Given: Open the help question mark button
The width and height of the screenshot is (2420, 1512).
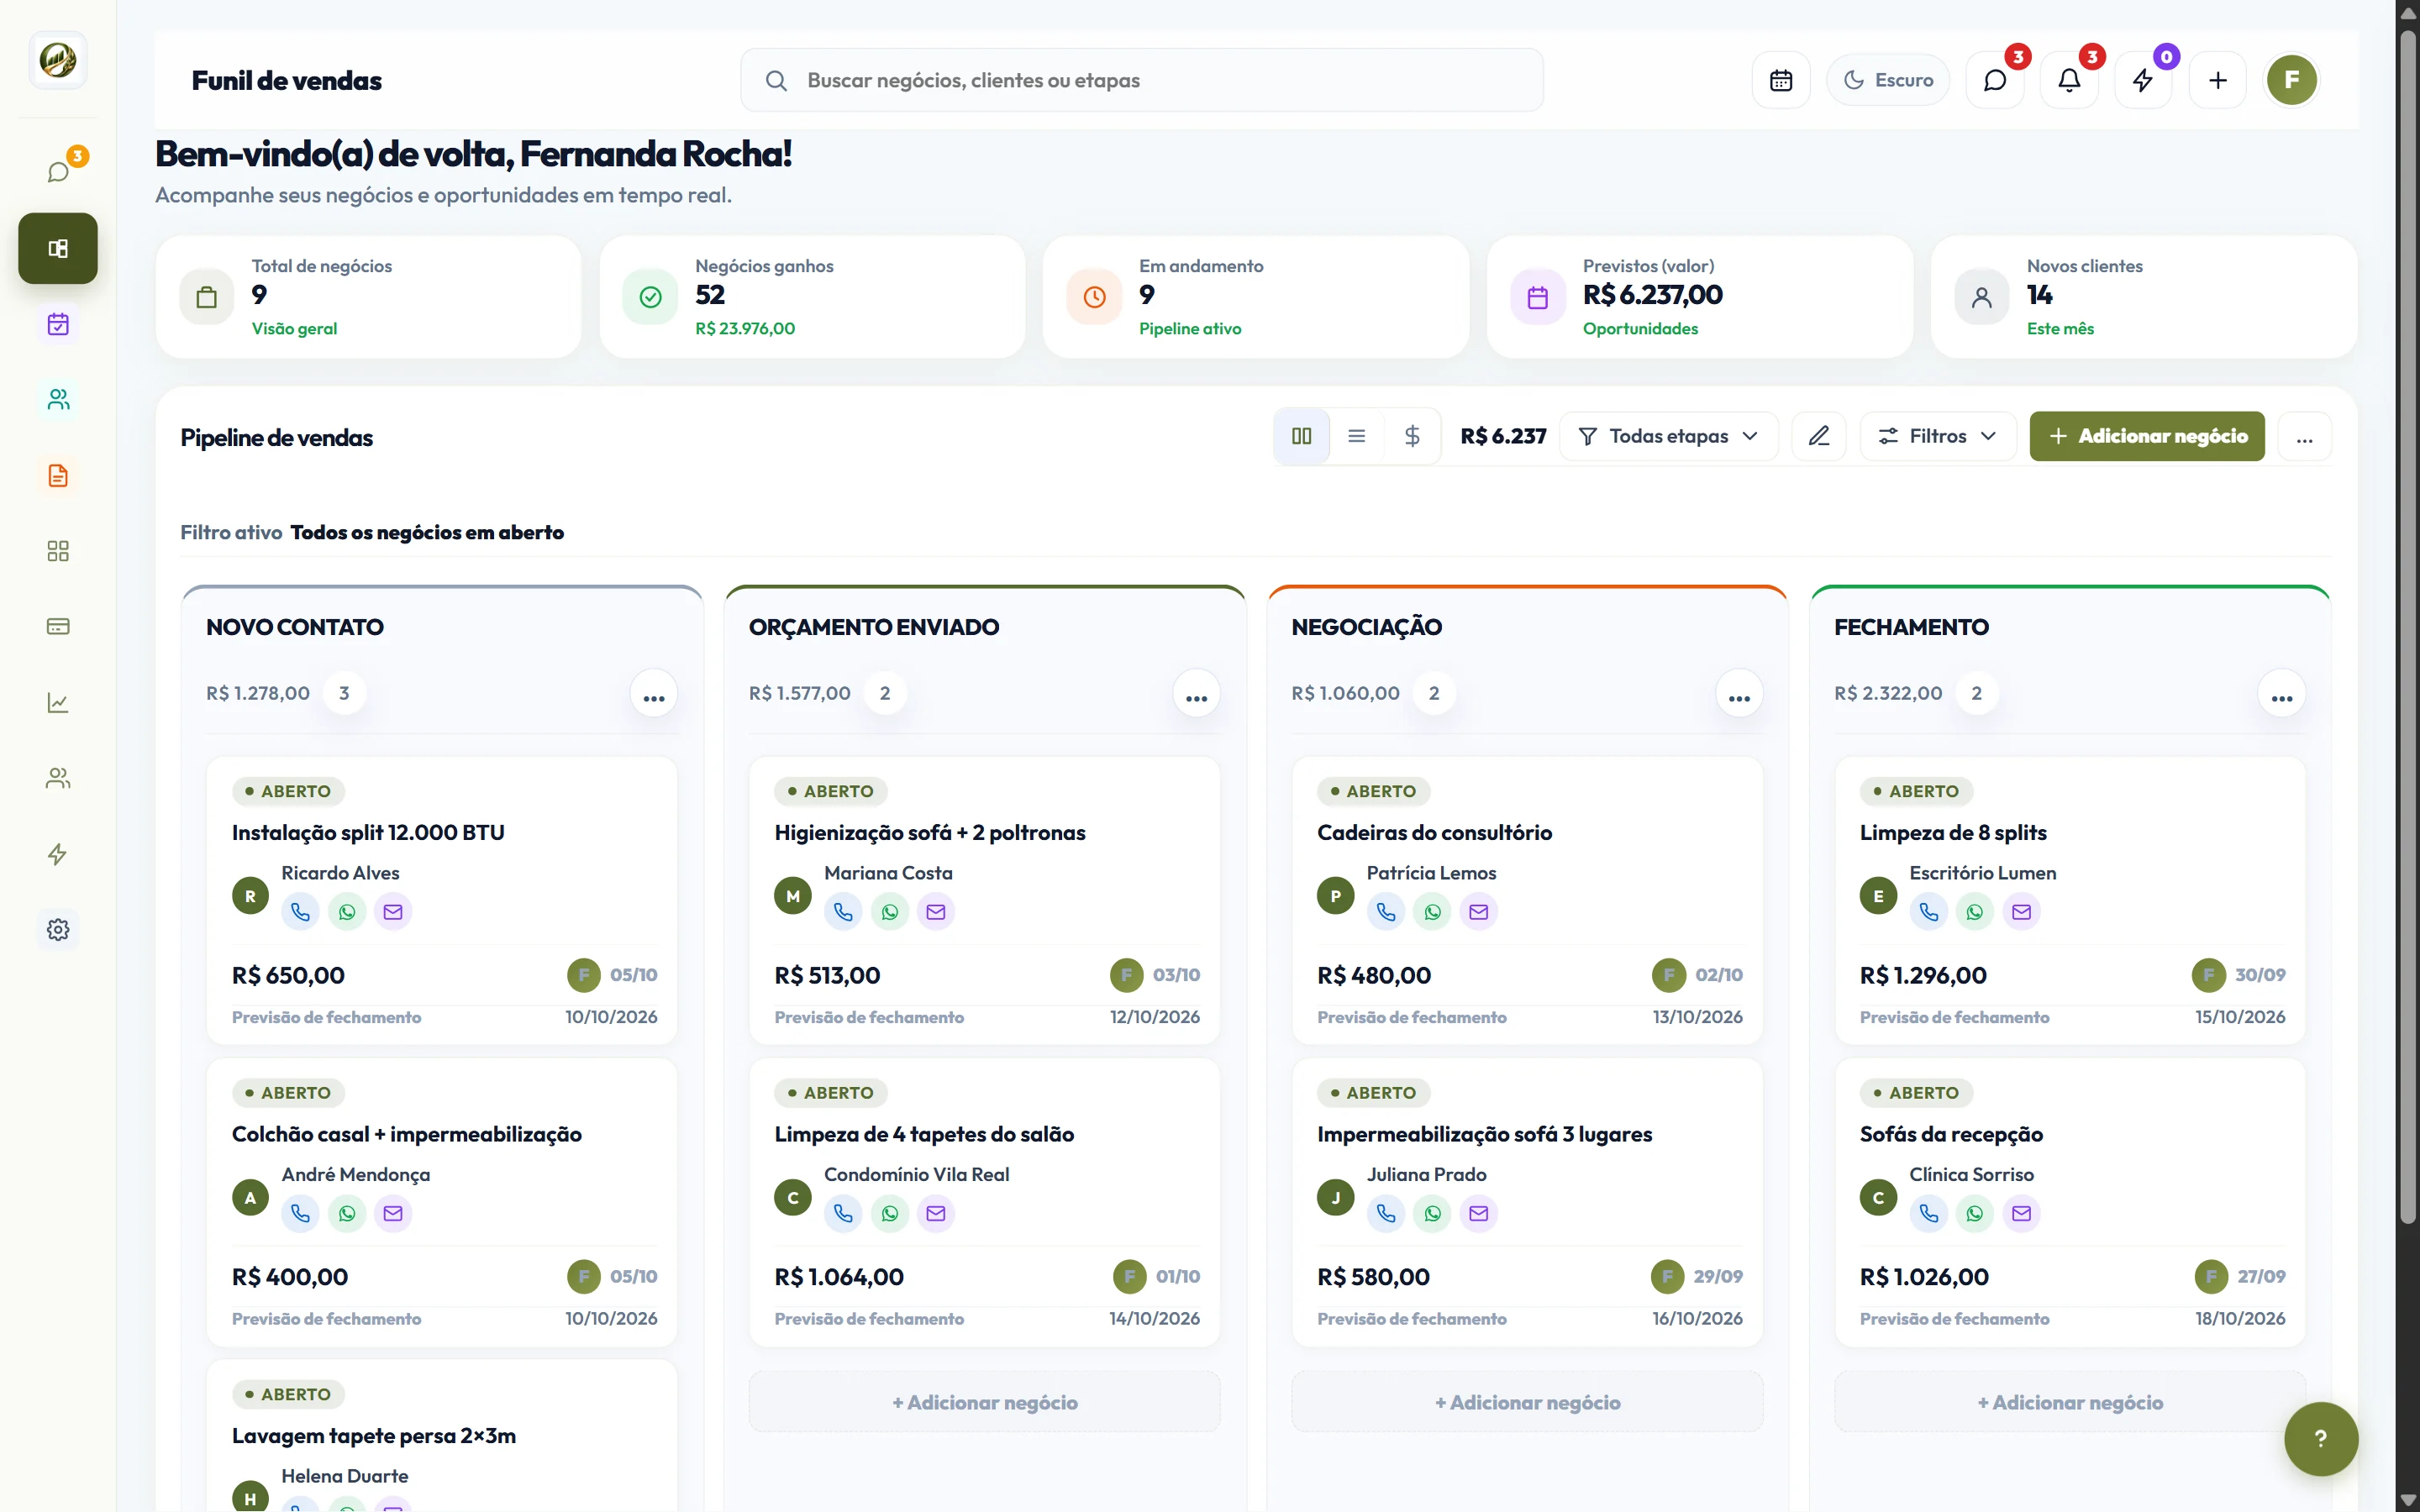Looking at the screenshot, I should [2320, 1438].
